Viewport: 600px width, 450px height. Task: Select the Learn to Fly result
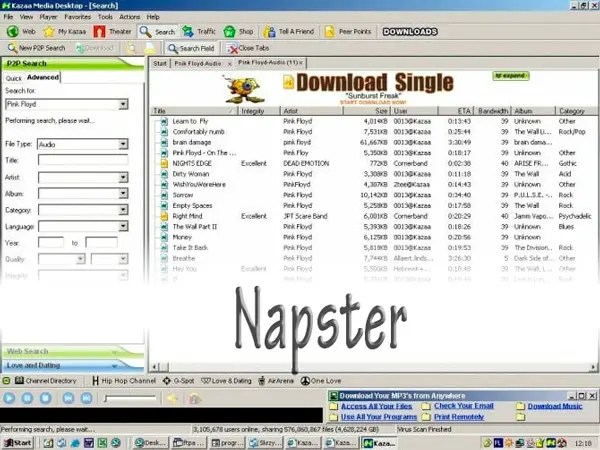[190, 121]
